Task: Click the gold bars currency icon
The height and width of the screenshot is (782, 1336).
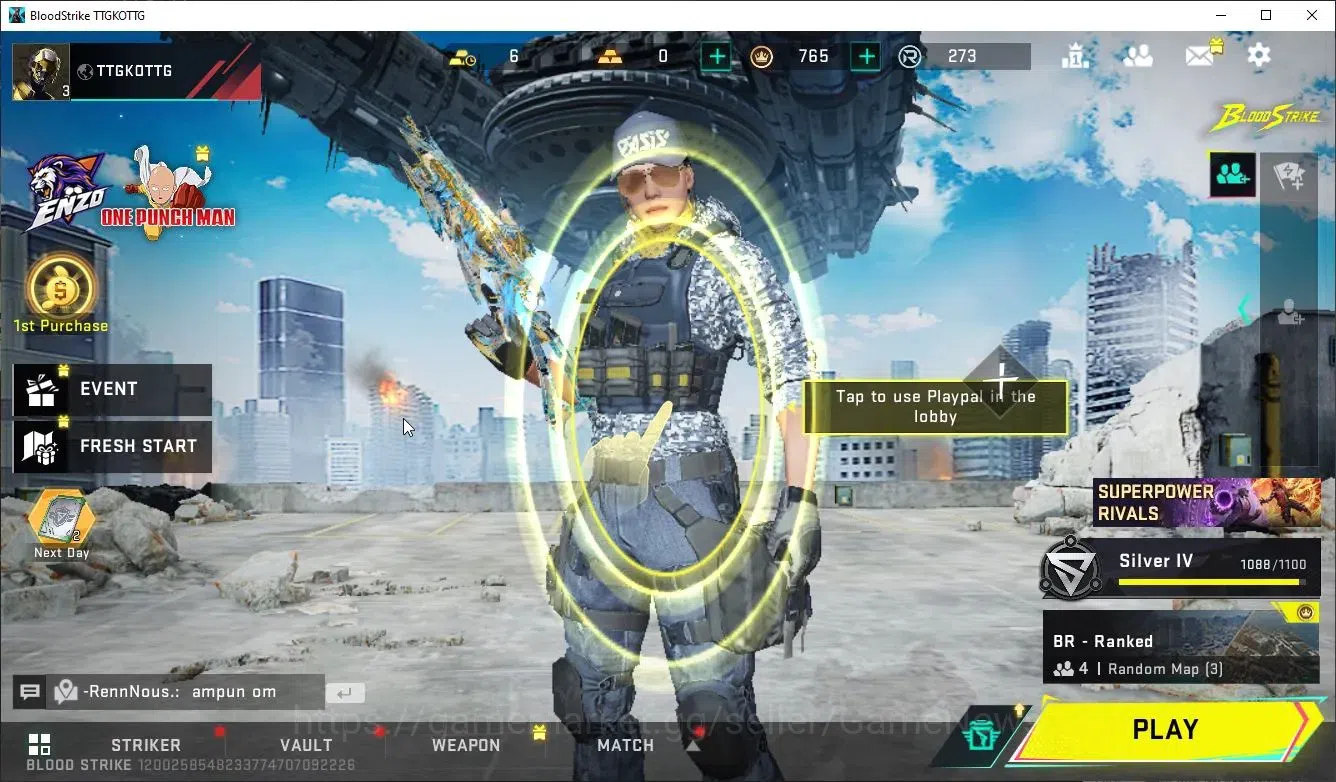Action: click(608, 57)
